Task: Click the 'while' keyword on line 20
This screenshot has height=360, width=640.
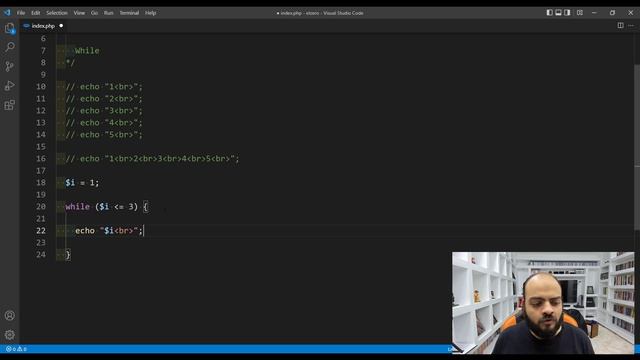Action: pyautogui.click(x=78, y=207)
